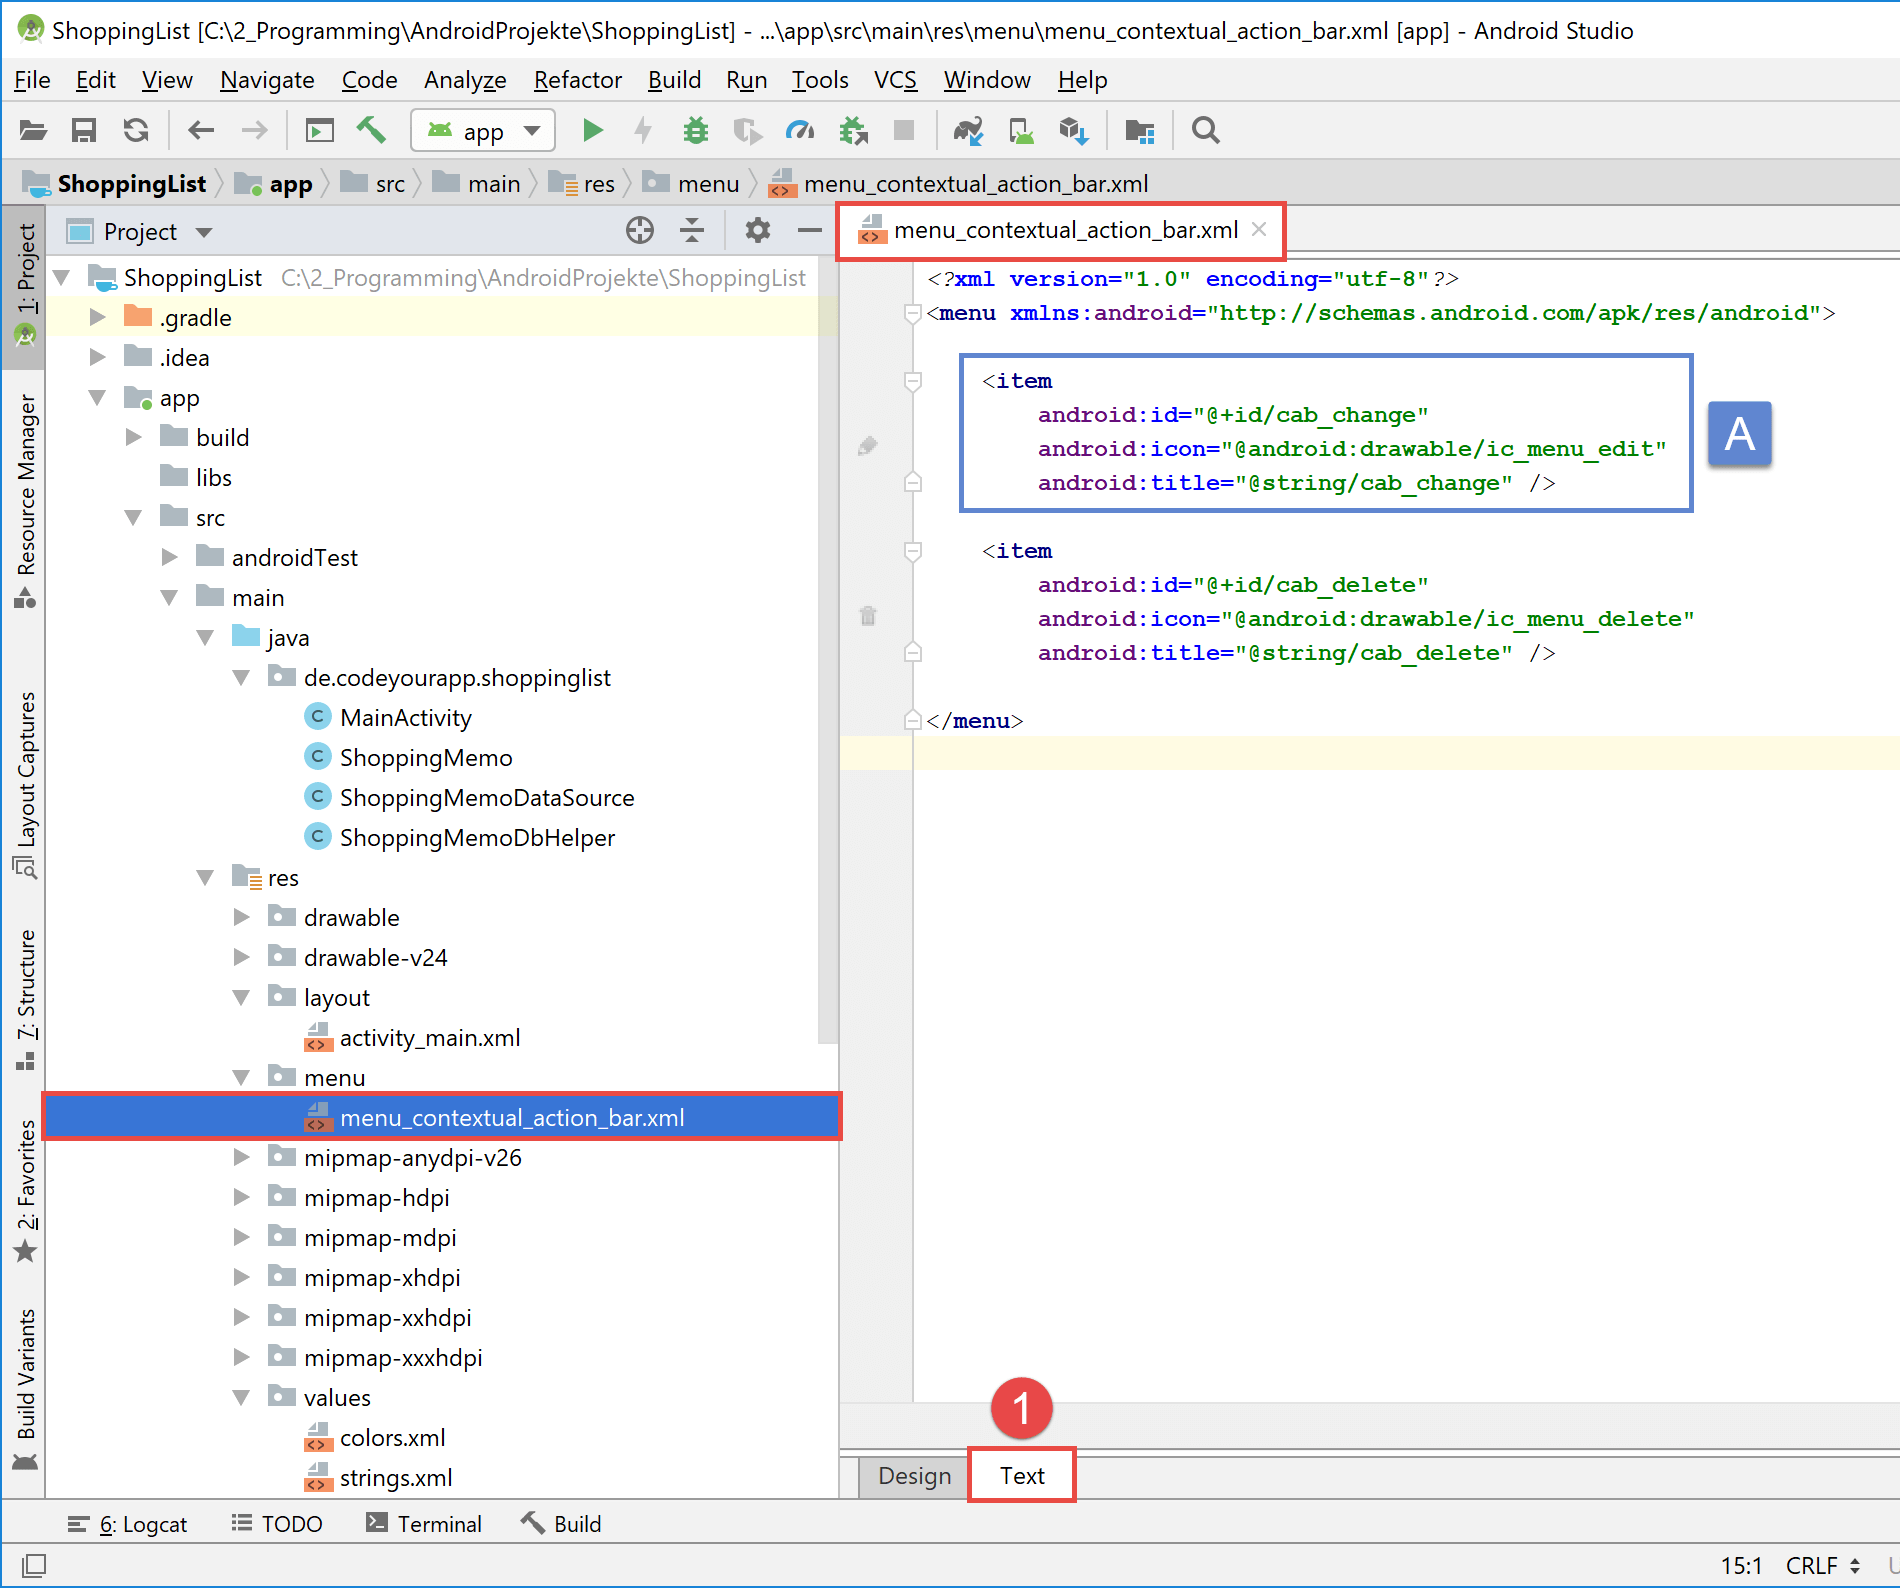Hide the Project panel with minus icon
The height and width of the screenshot is (1588, 1900).
pyautogui.click(x=810, y=231)
